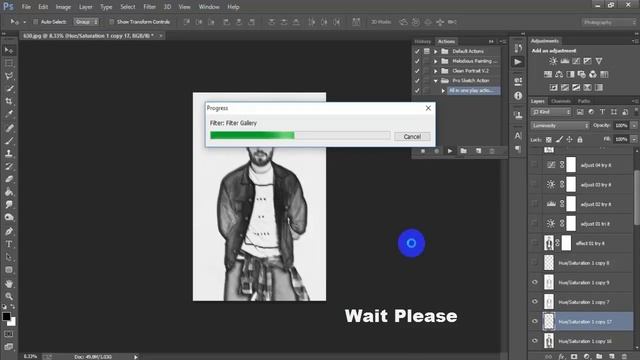
Task: Select the Zoom tool
Action: pos(9,296)
